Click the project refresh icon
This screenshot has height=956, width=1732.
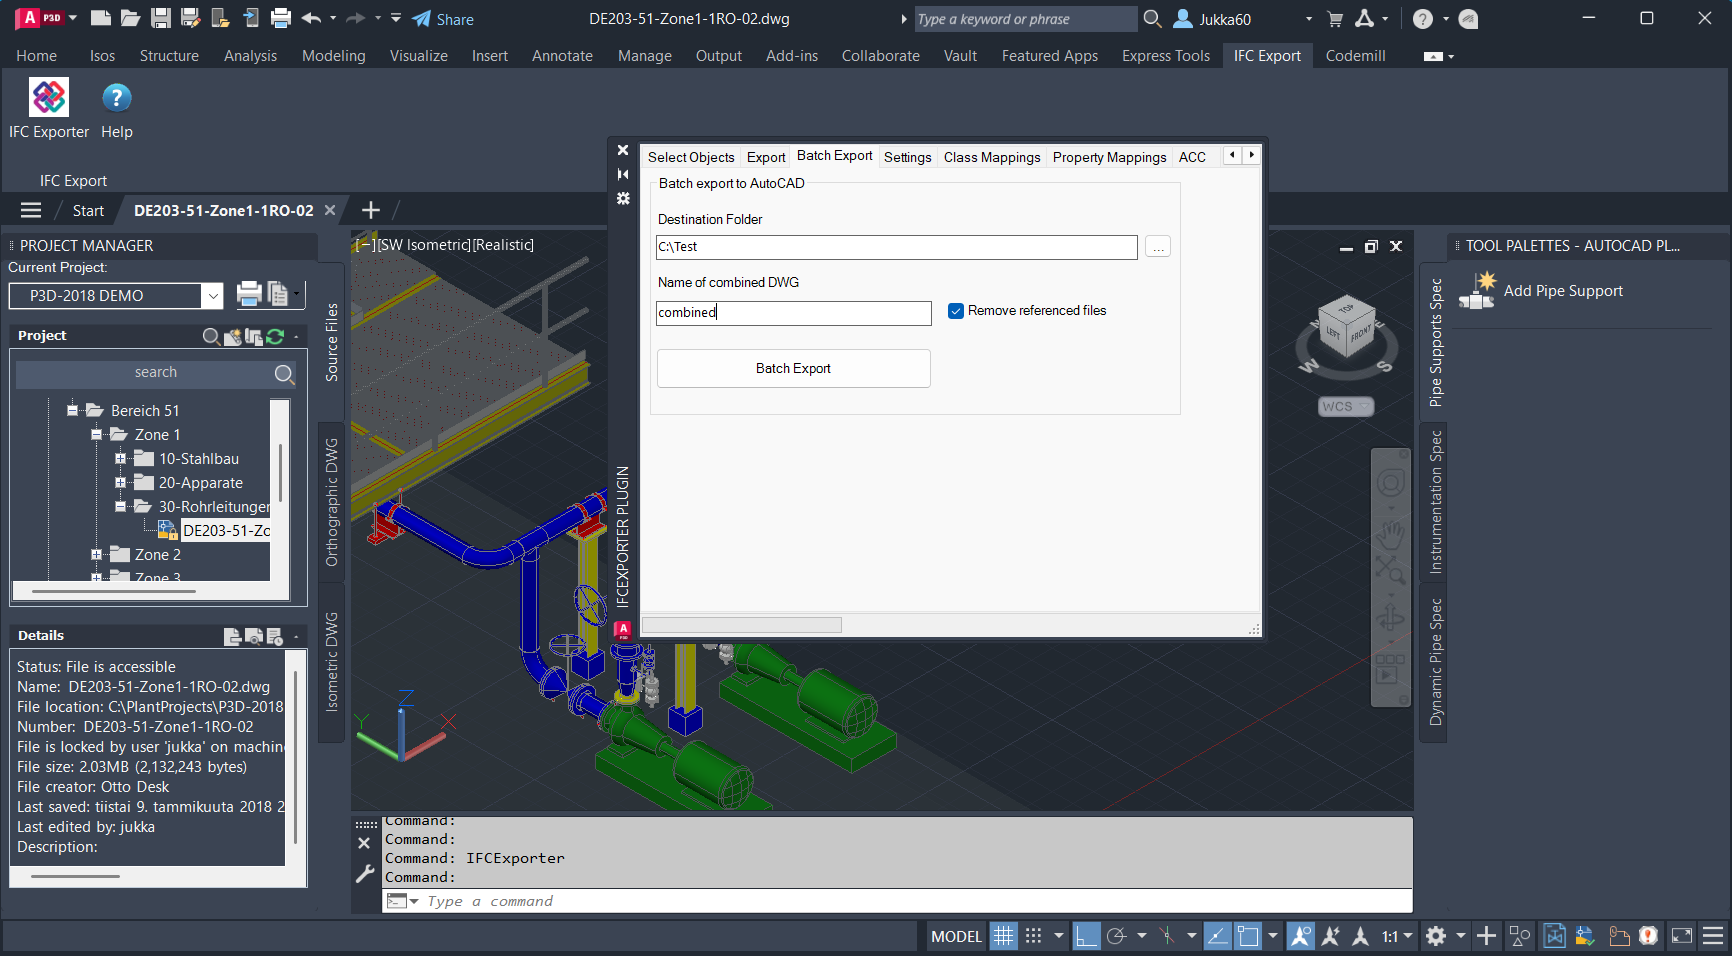tap(275, 337)
